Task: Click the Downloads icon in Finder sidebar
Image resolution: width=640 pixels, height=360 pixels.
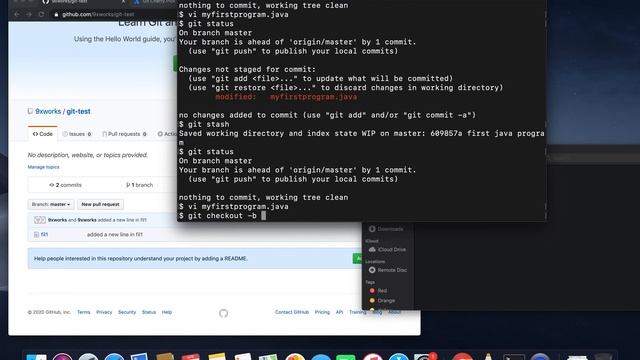Action: click(x=372, y=229)
